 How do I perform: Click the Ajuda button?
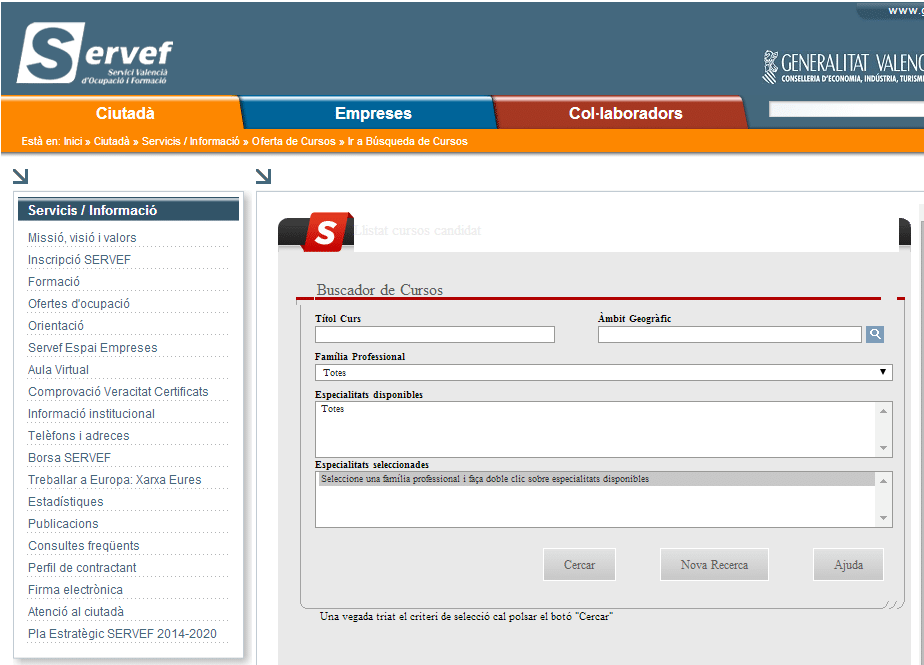coord(848,565)
